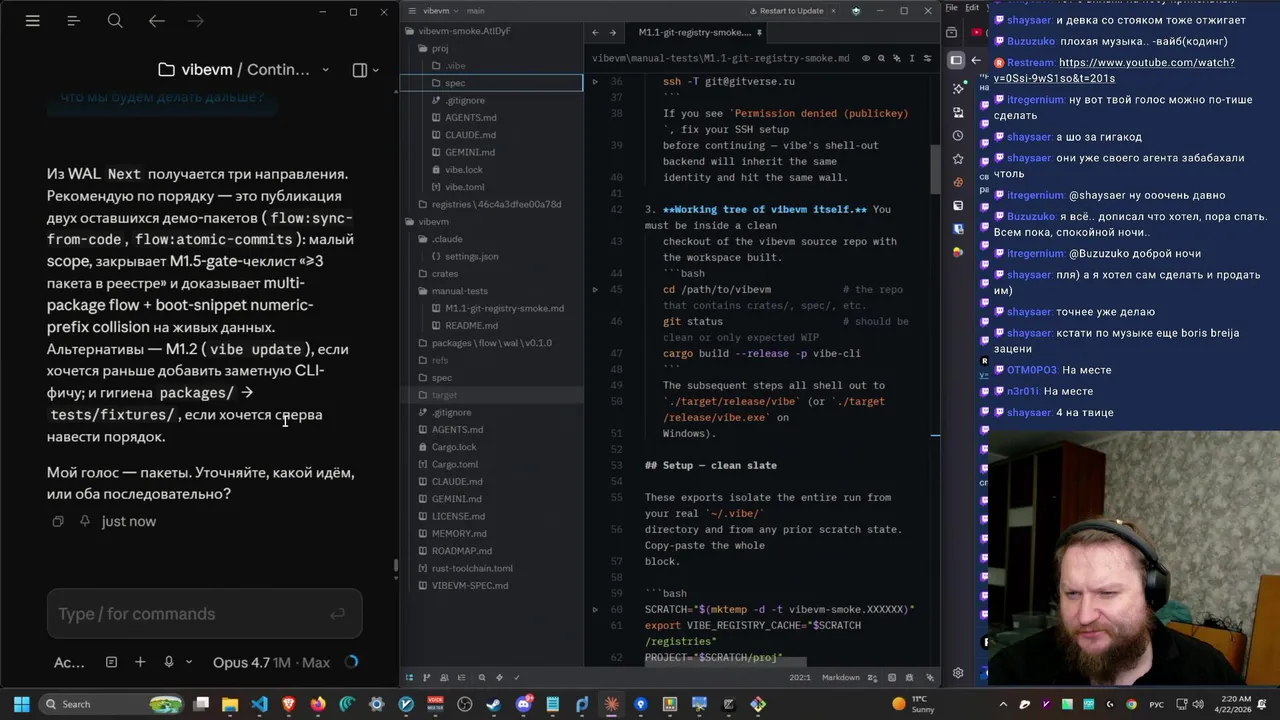
Task: Click the 'main' branch label in editor
Action: tap(475, 11)
